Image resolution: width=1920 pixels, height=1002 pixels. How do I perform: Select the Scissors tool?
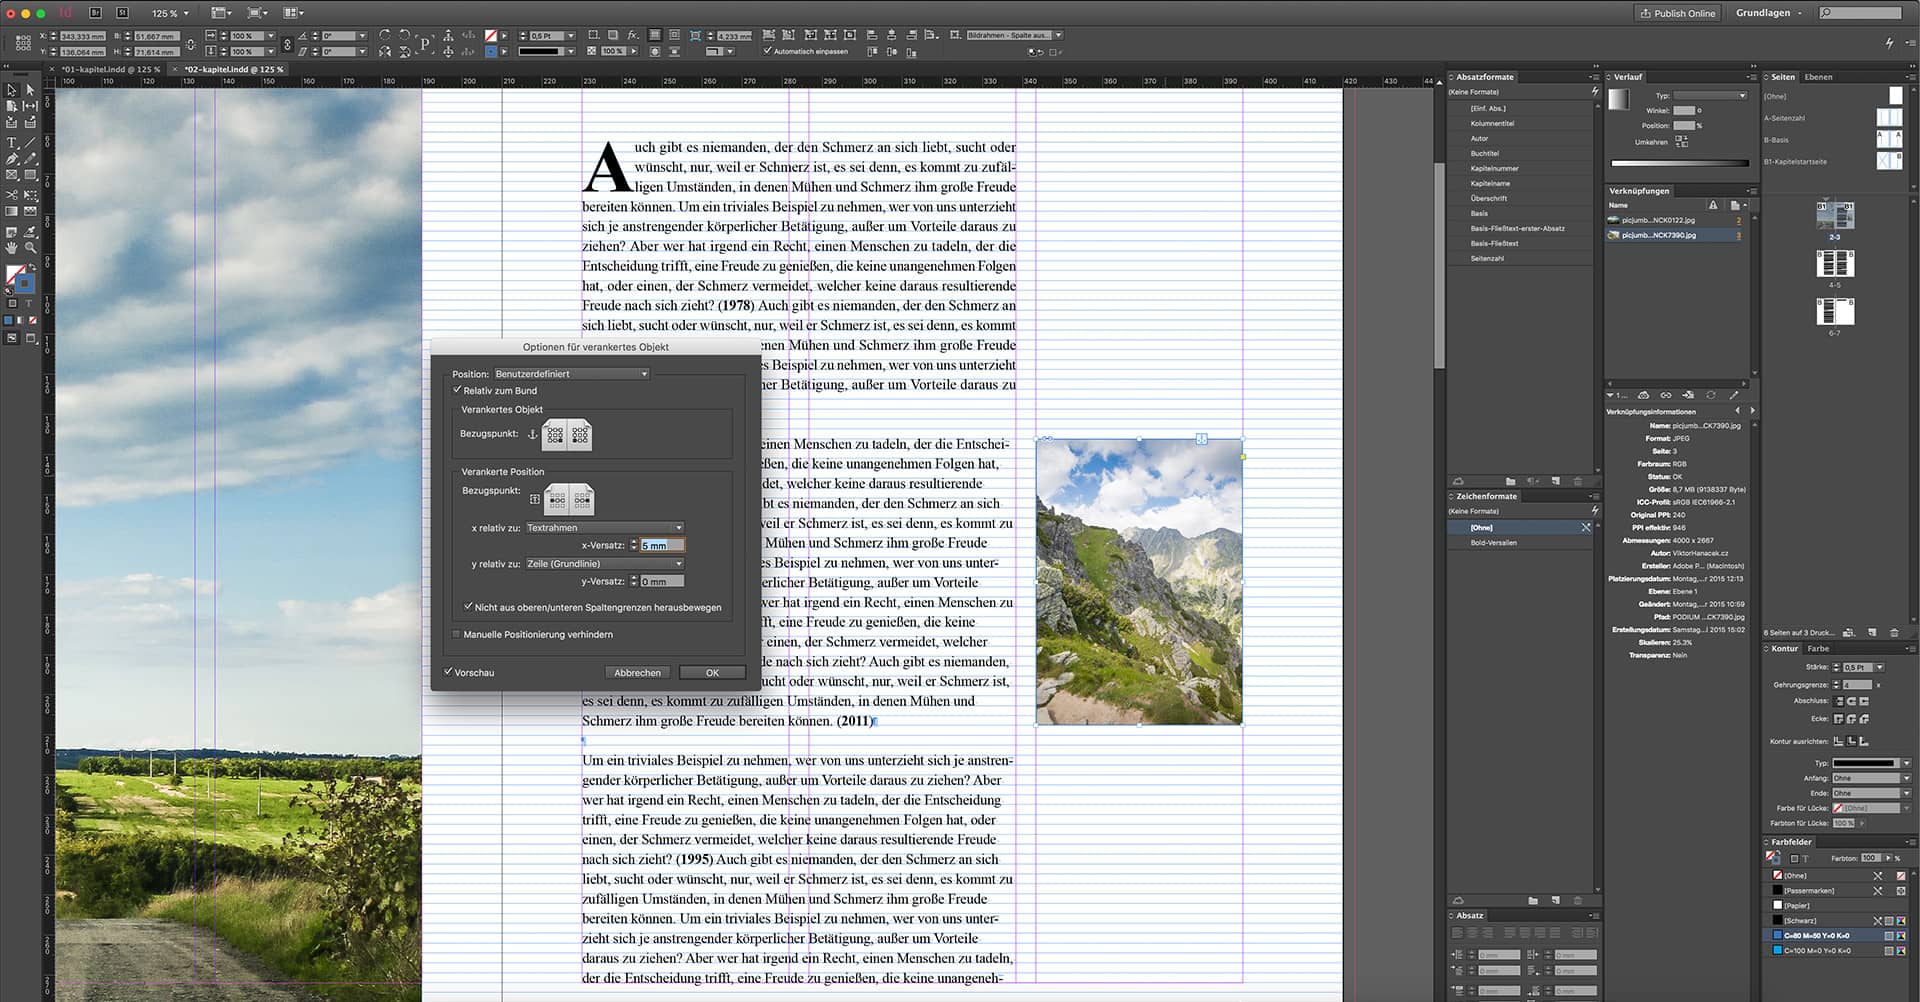[x=11, y=194]
